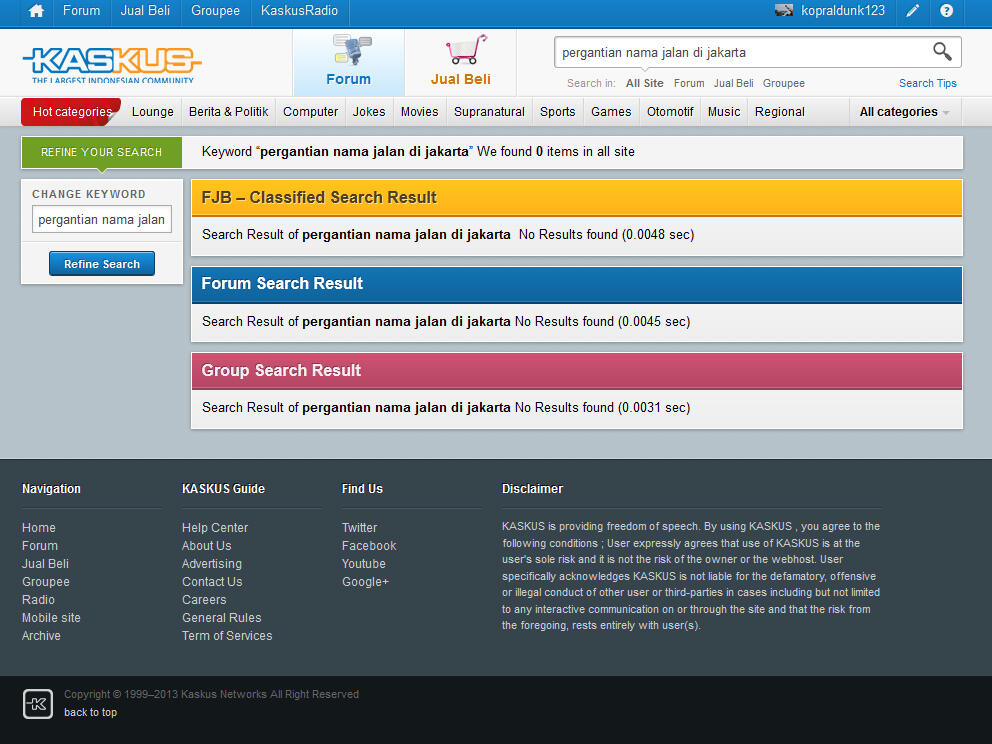Screen dimensions: 992x744
Task: Focus the Change Keyword input field
Action: [102, 220]
